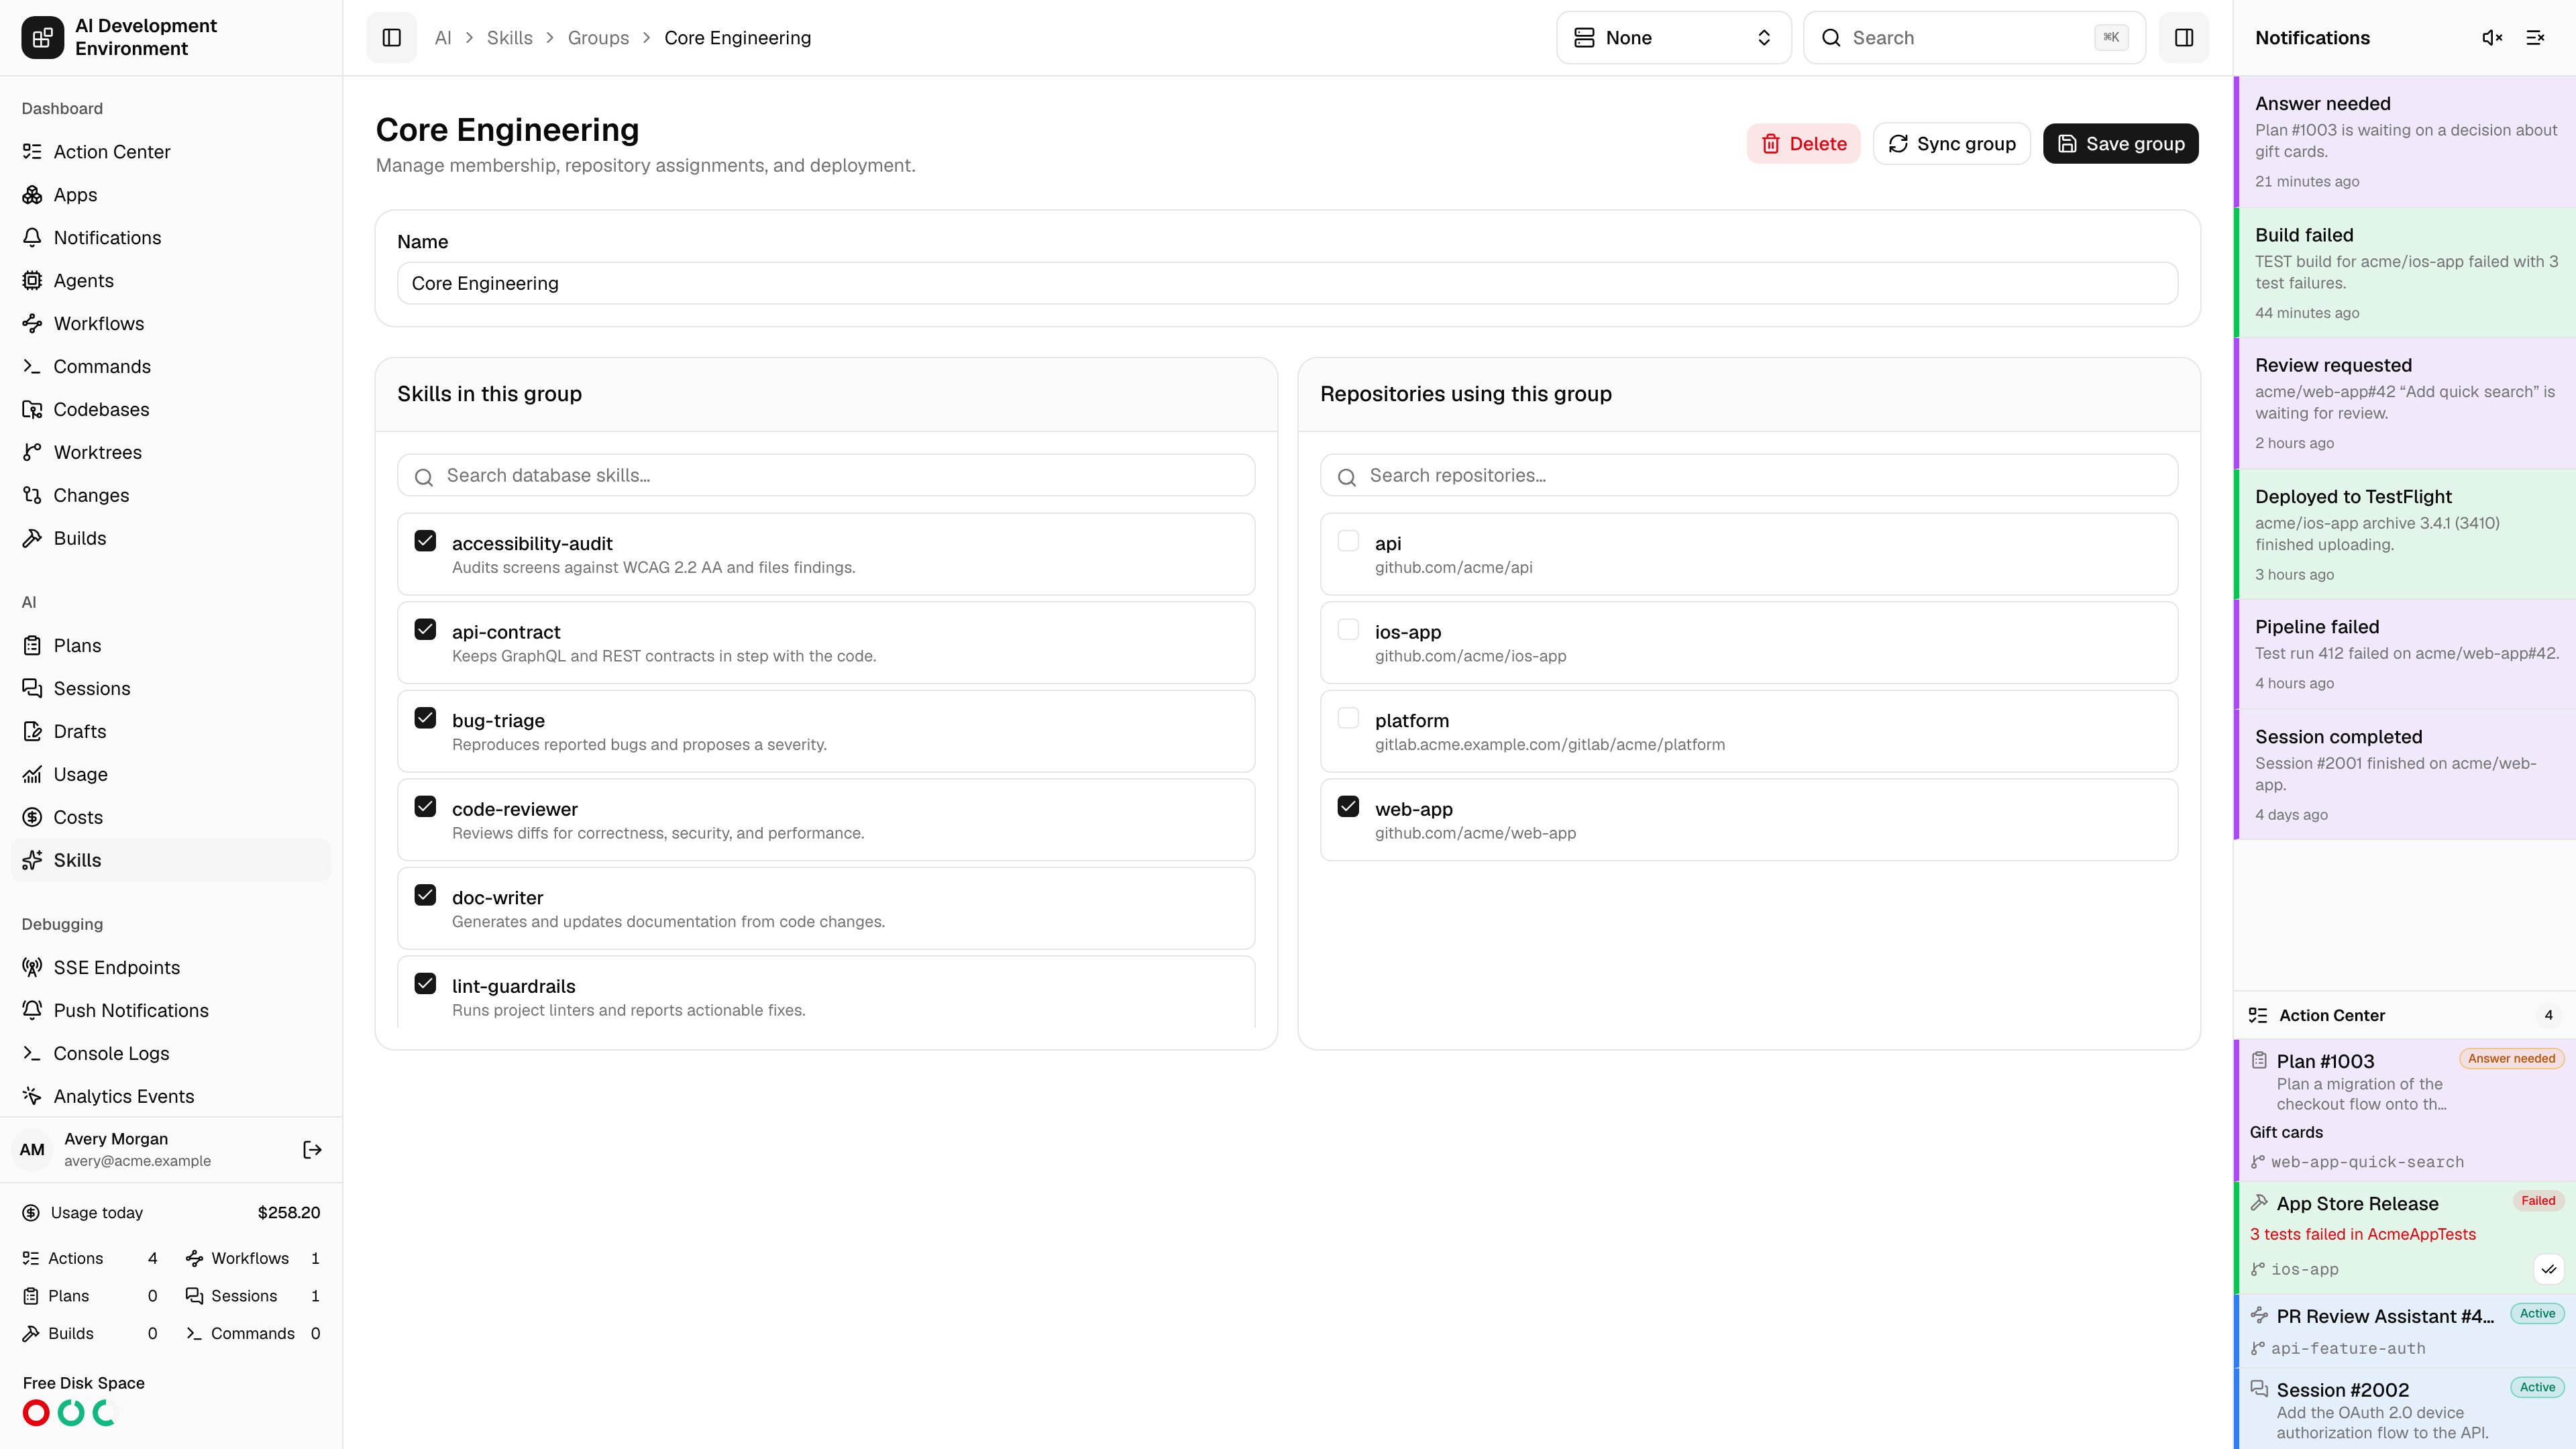This screenshot has width=2576, height=1449.
Task: Open Agents from the sidebar
Action: (x=171, y=281)
